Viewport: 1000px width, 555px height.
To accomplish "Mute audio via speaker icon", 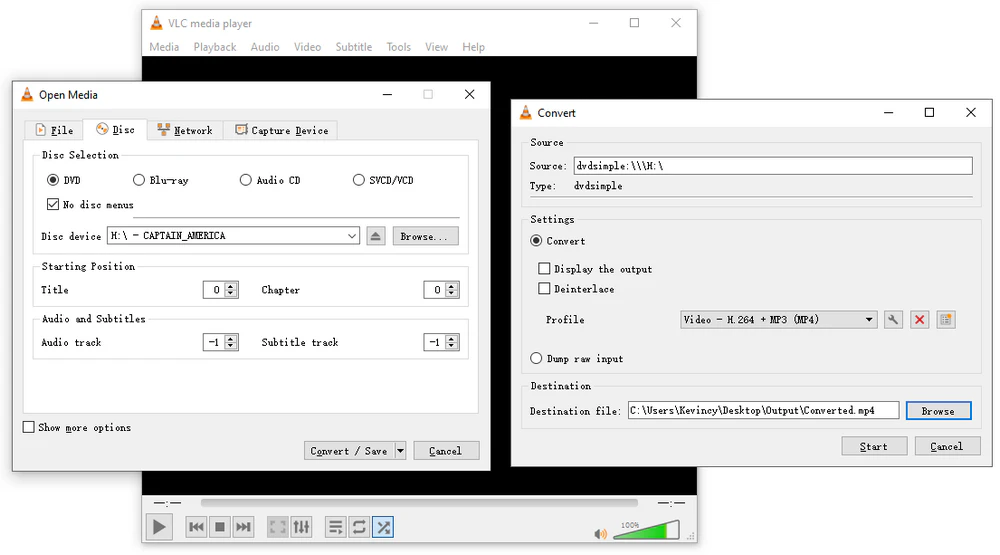I will click(600, 533).
